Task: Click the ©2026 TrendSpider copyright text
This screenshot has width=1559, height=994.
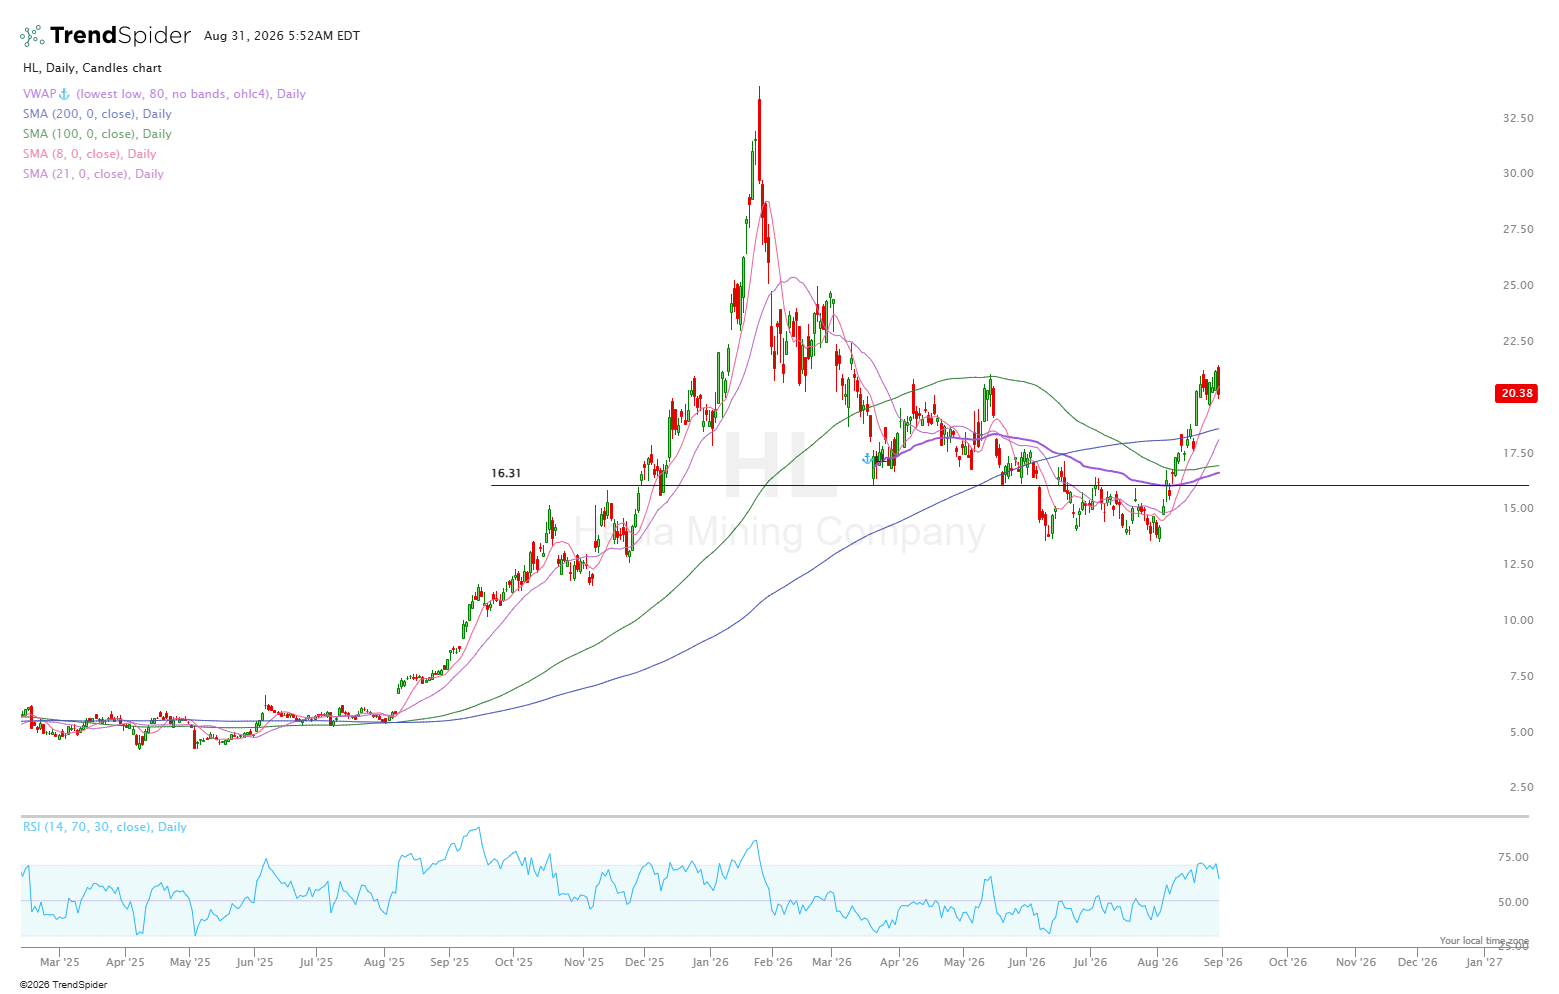Action: [x=63, y=985]
